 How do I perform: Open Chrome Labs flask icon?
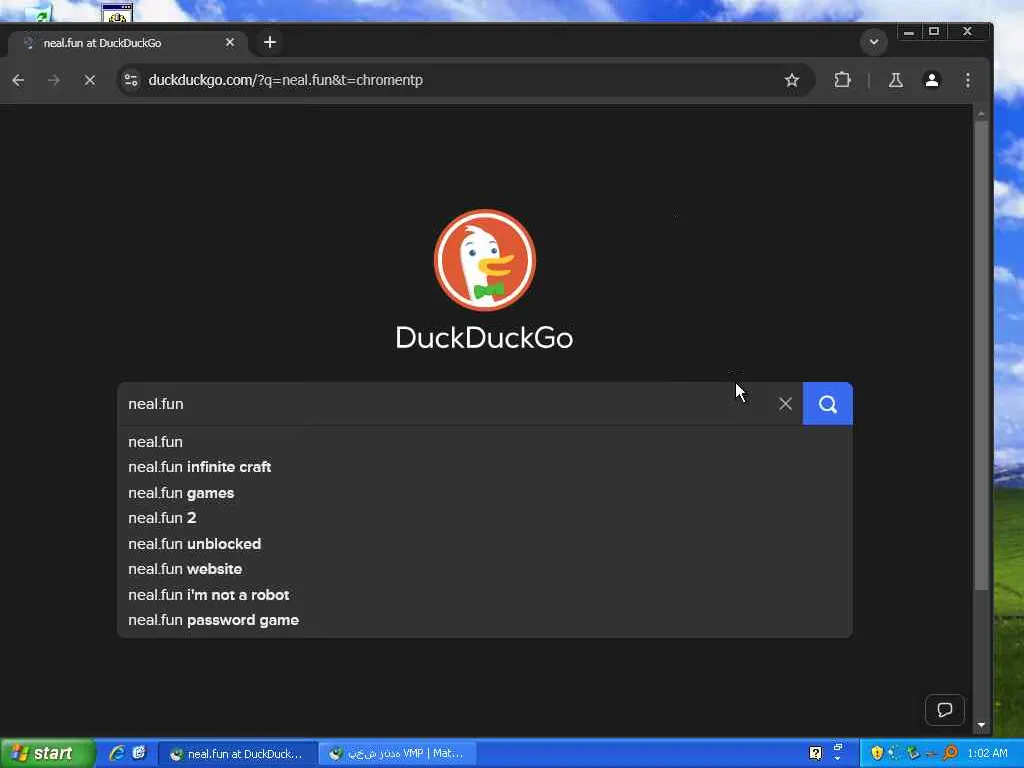pos(895,80)
